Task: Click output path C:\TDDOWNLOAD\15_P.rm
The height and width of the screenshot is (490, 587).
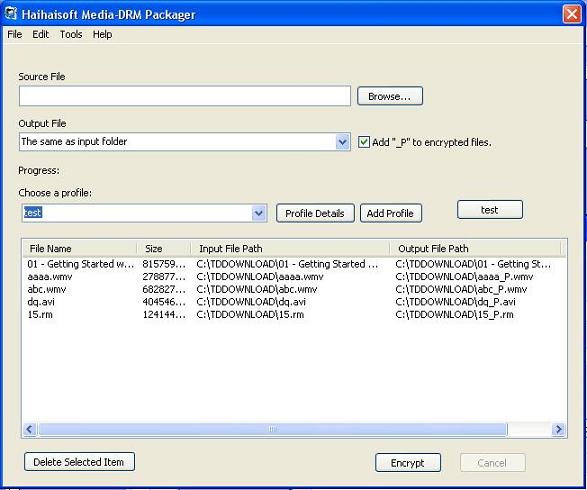Action: tap(454, 314)
